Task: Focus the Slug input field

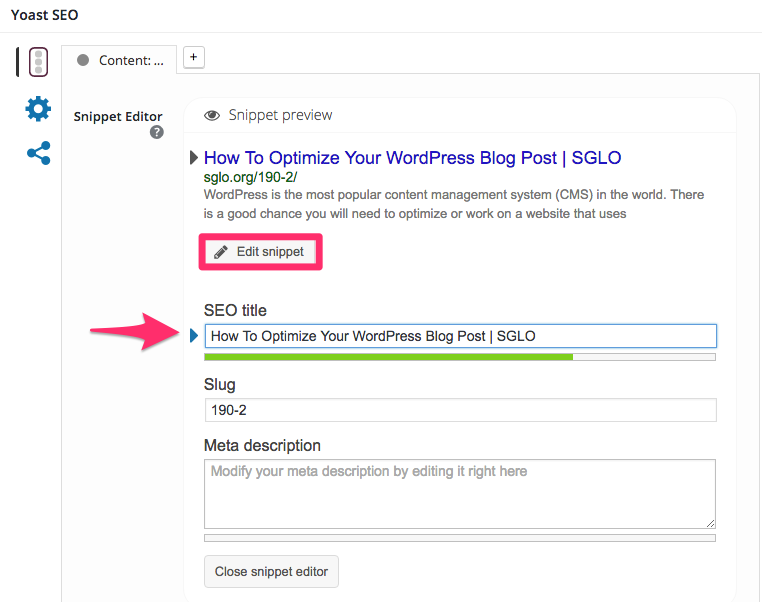Action: click(x=460, y=410)
